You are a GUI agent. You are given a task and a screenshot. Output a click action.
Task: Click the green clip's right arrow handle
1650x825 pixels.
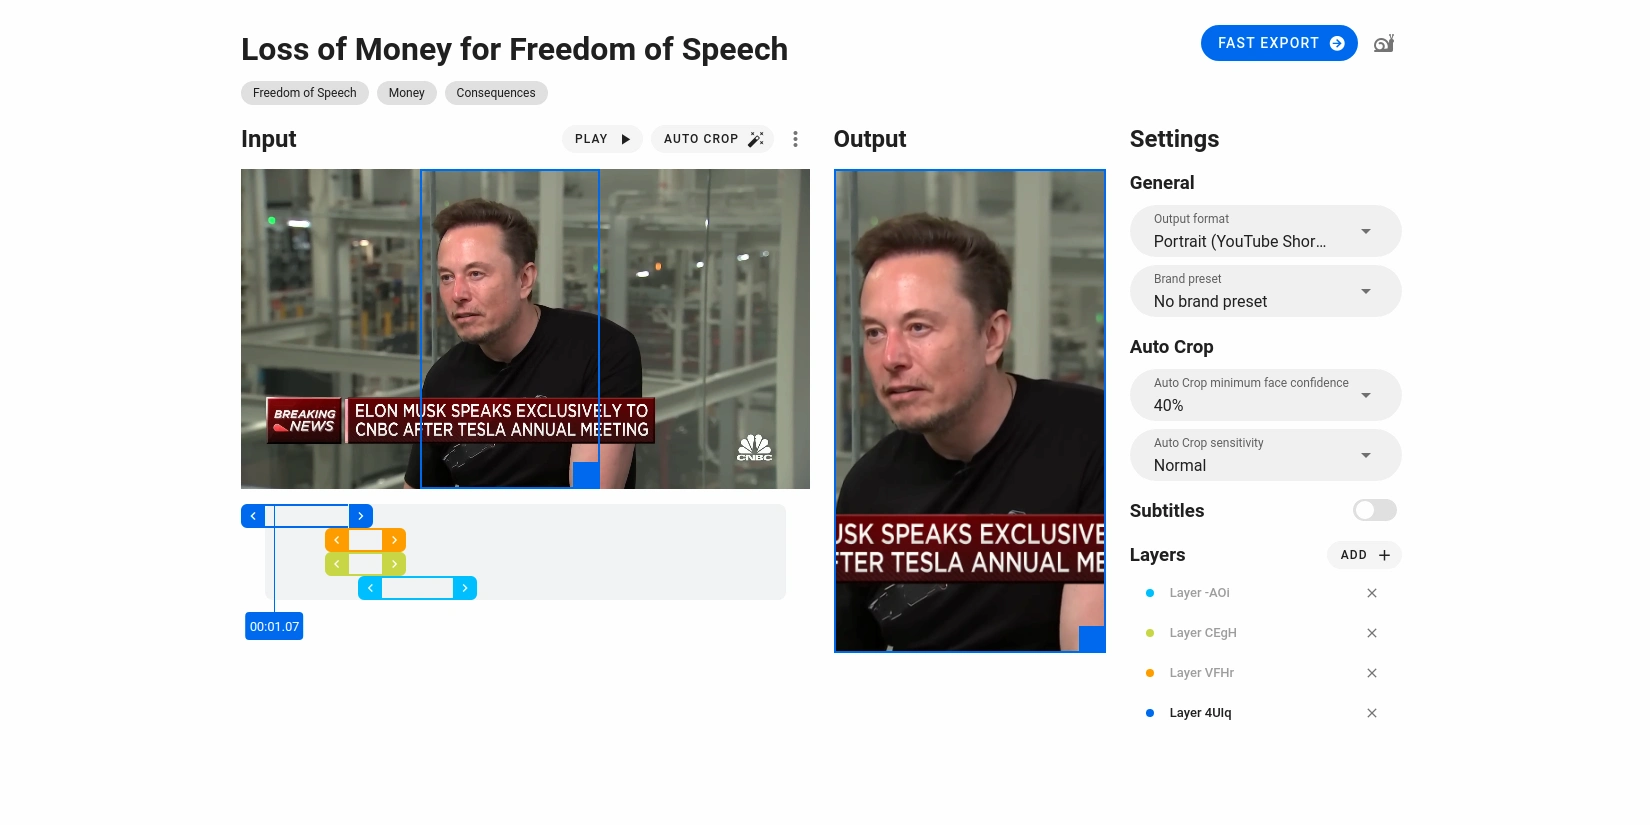tap(394, 564)
